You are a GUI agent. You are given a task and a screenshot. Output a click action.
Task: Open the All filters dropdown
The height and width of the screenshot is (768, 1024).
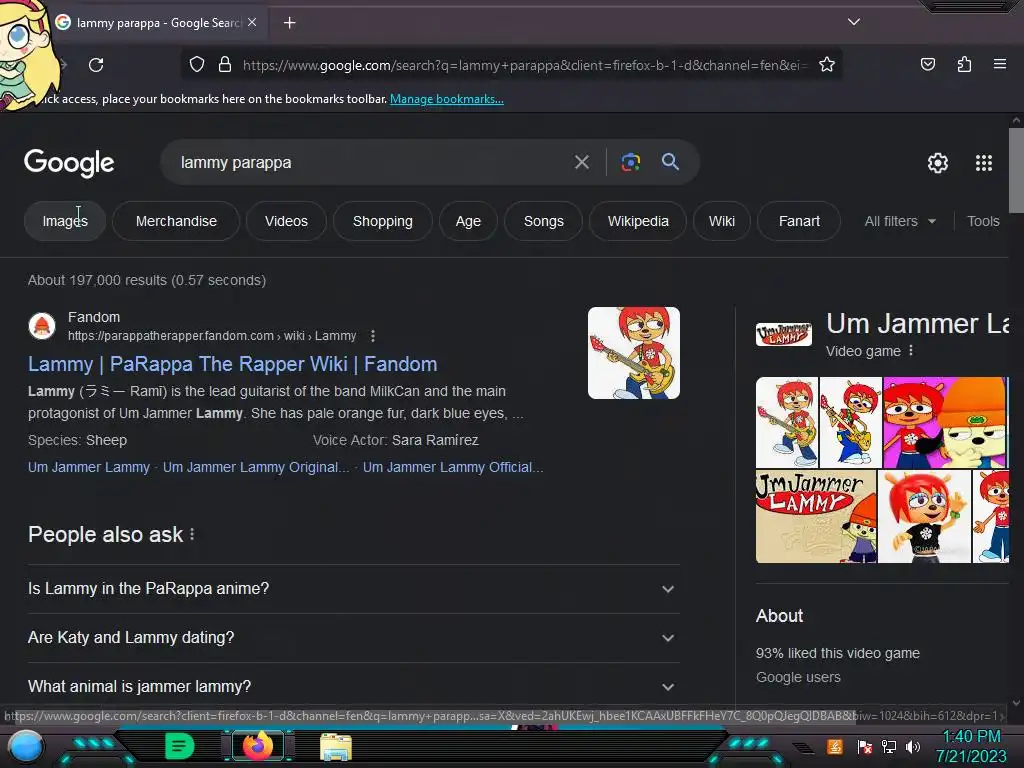(x=900, y=221)
